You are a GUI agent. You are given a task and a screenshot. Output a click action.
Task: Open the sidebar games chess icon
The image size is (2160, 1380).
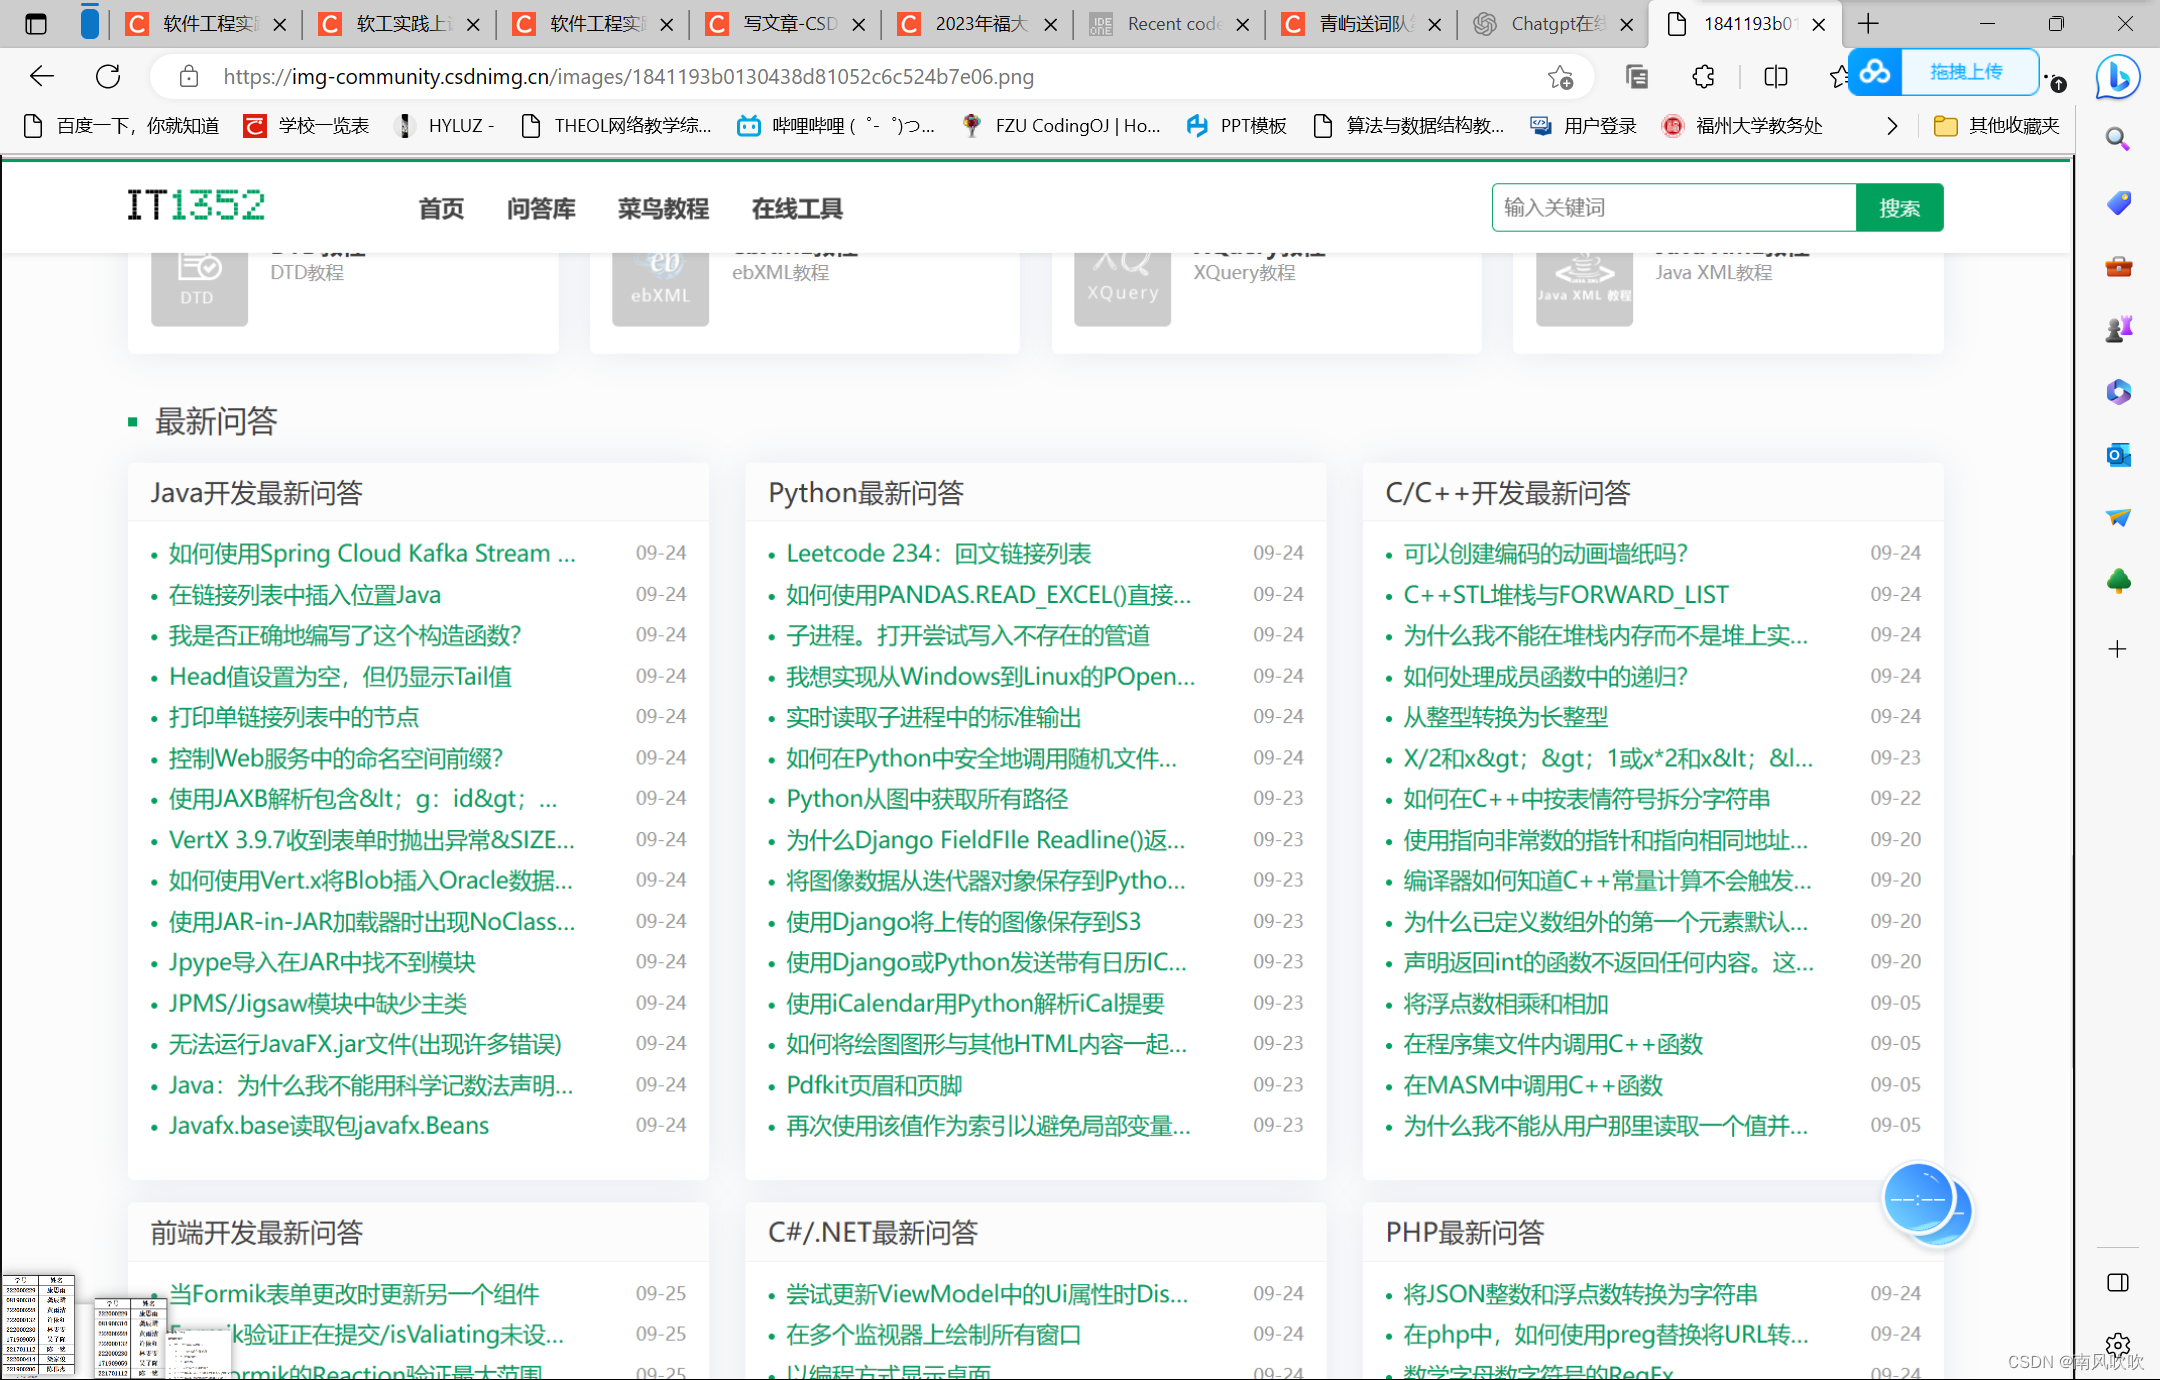2118,328
